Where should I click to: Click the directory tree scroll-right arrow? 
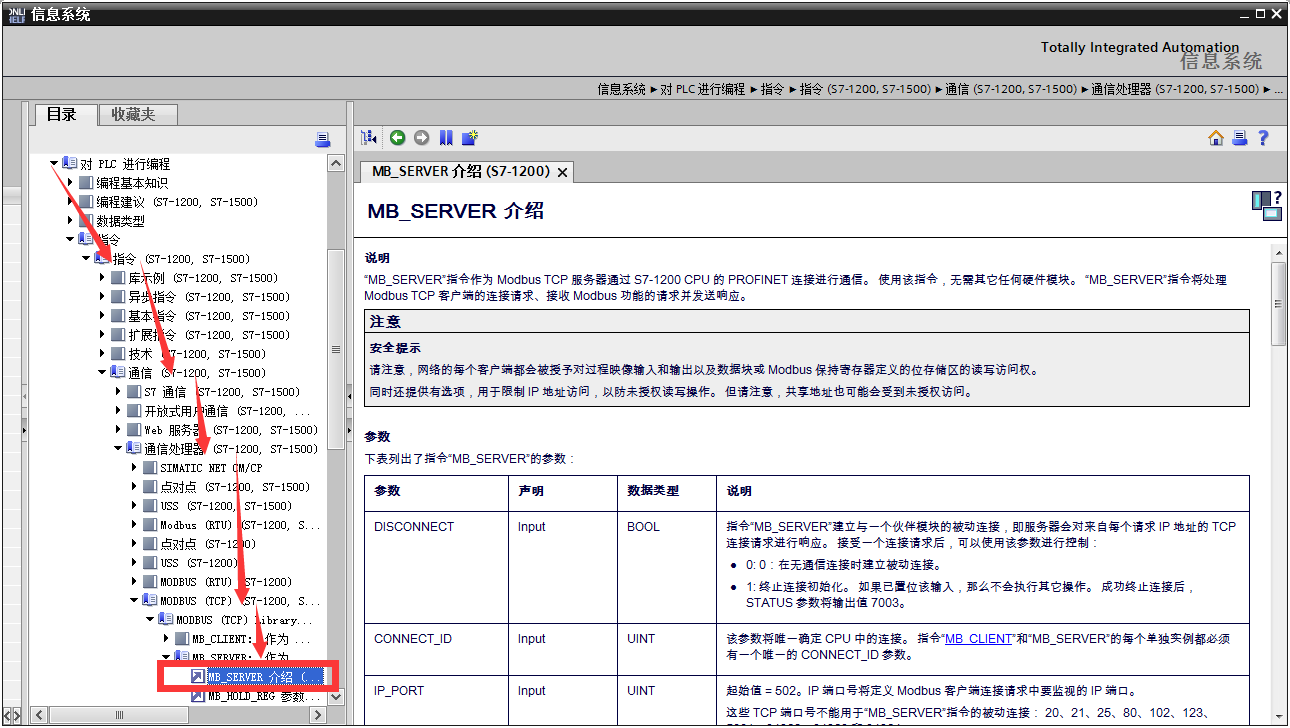318,715
